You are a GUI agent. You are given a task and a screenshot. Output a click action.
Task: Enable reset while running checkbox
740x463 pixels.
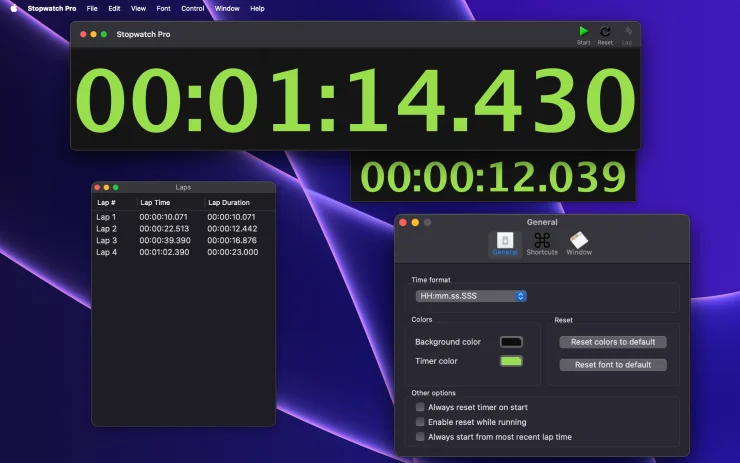coord(420,421)
